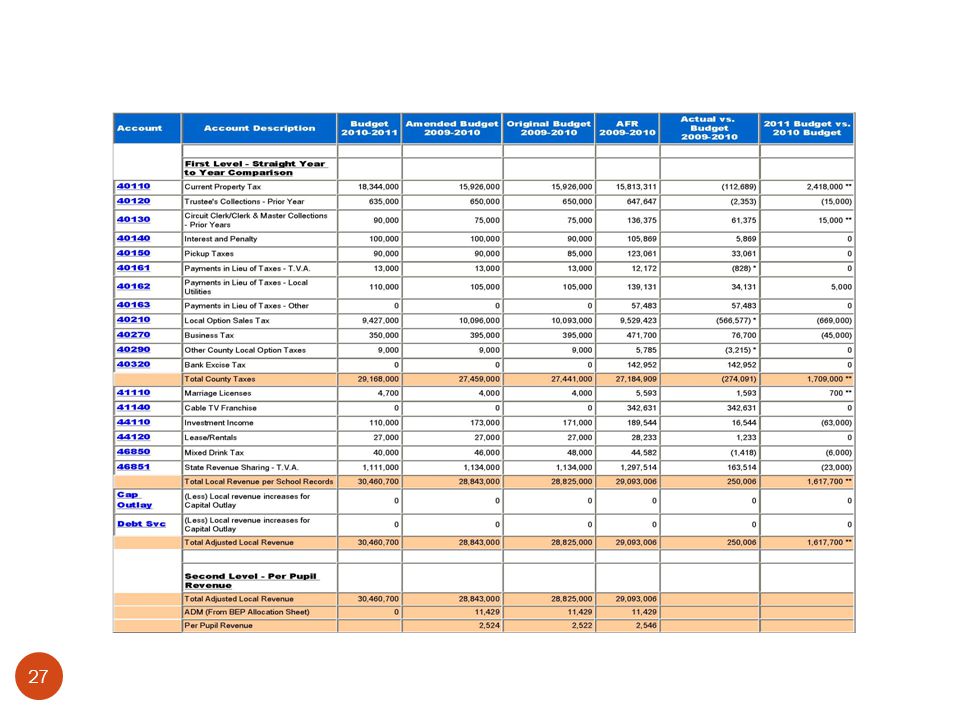Screen dimensions: 960x720
Task: Select the Current Property Tax description
Action: pos(223,187)
